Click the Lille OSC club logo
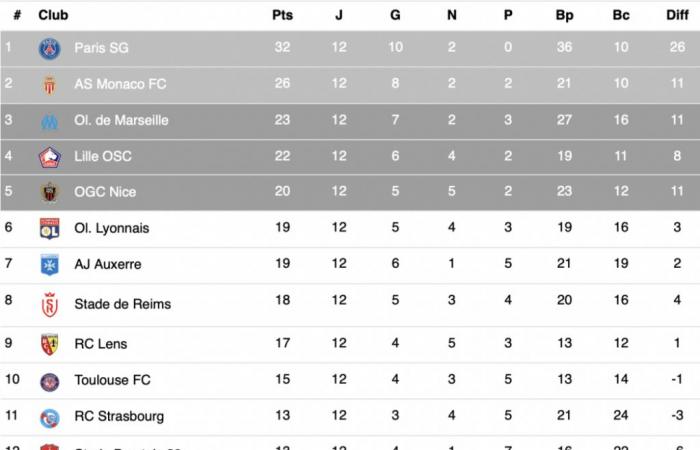This screenshot has width=700, height=450. click(x=49, y=157)
